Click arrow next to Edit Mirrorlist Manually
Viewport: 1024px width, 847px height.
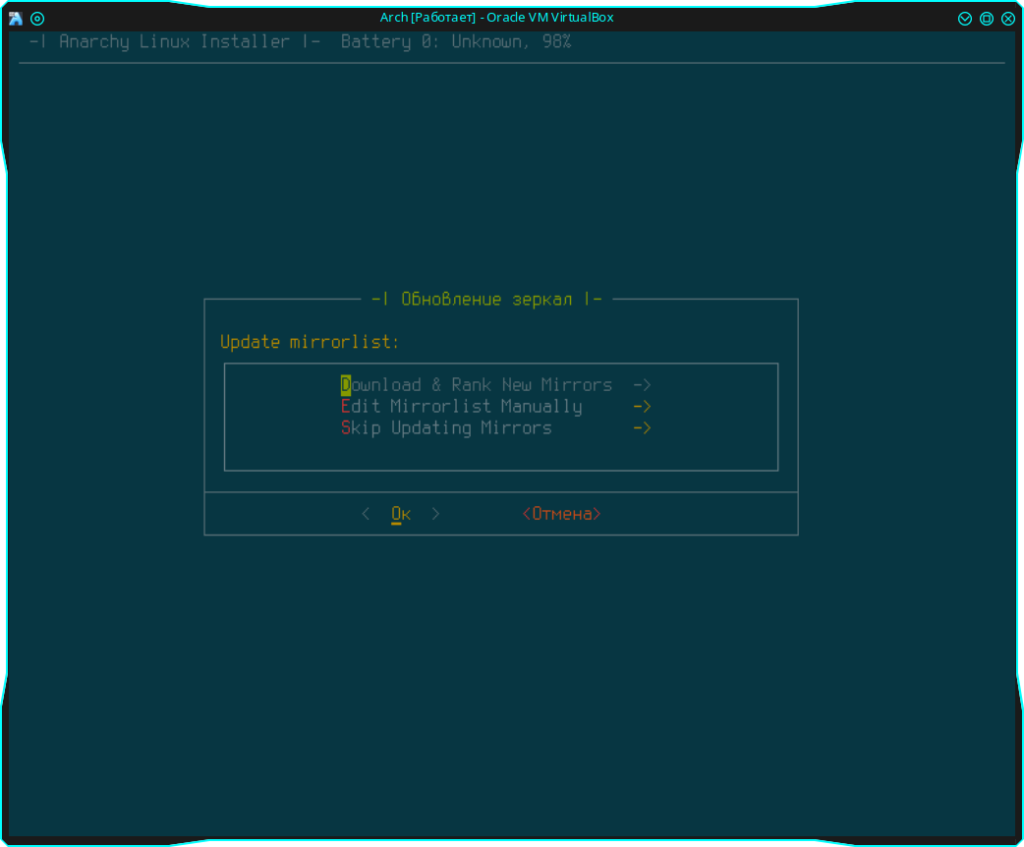642,407
